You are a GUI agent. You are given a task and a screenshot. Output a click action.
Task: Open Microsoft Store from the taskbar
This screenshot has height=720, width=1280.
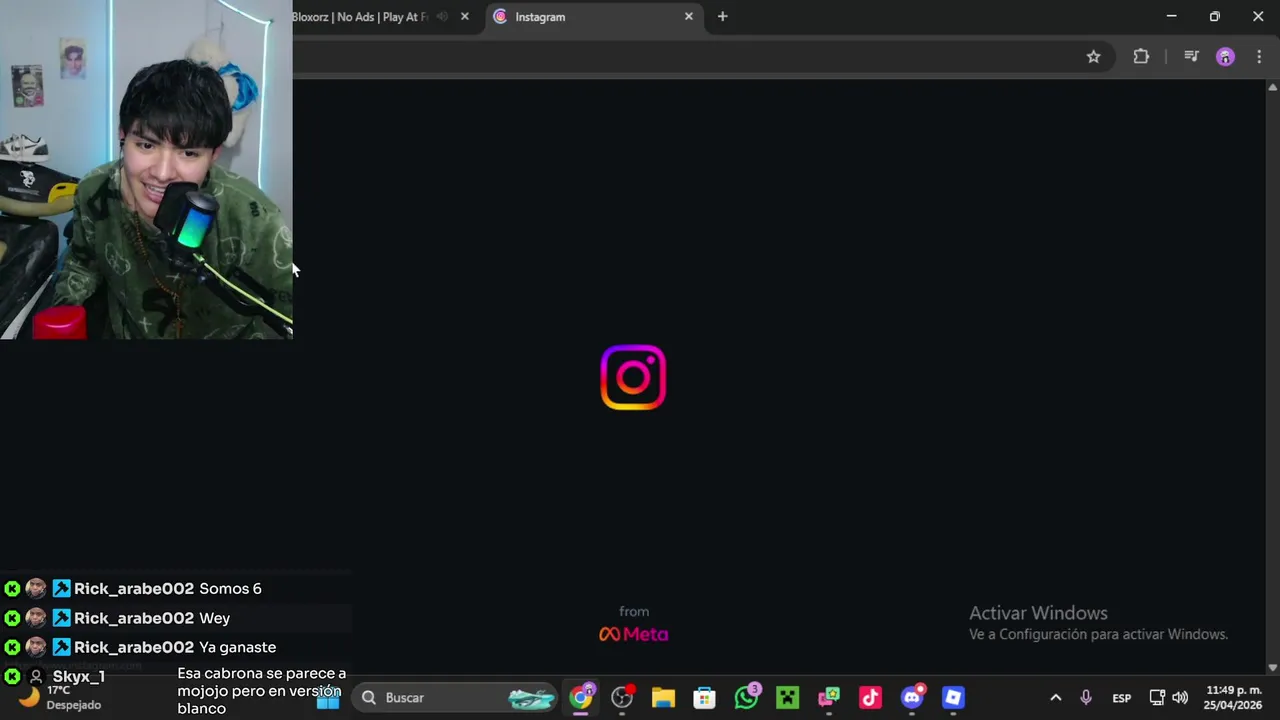pyautogui.click(x=704, y=697)
